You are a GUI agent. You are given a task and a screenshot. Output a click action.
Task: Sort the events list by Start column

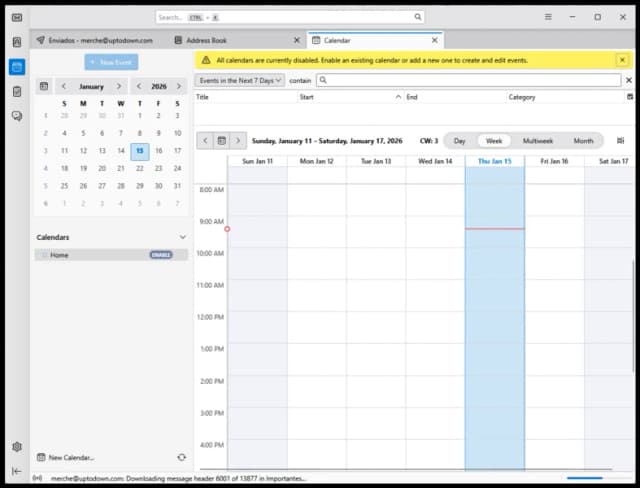tap(350, 97)
